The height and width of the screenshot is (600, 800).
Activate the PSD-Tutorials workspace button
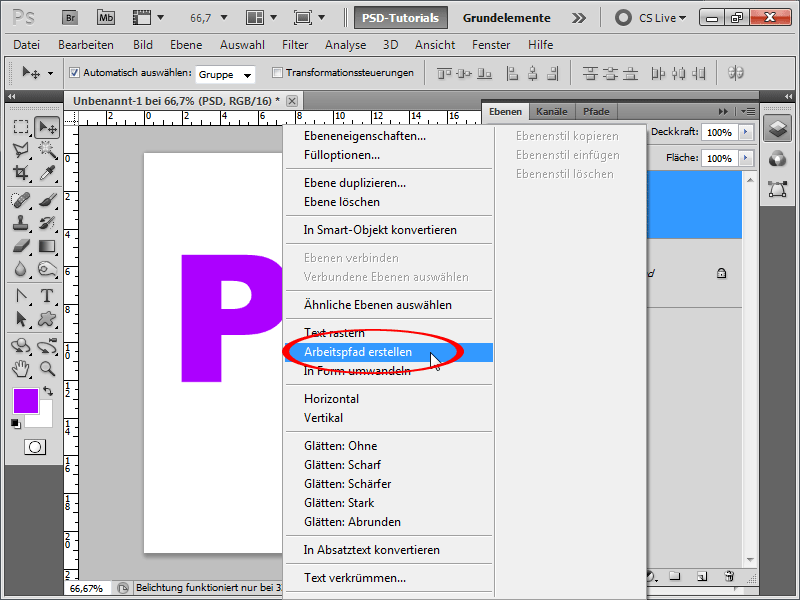click(401, 18)
